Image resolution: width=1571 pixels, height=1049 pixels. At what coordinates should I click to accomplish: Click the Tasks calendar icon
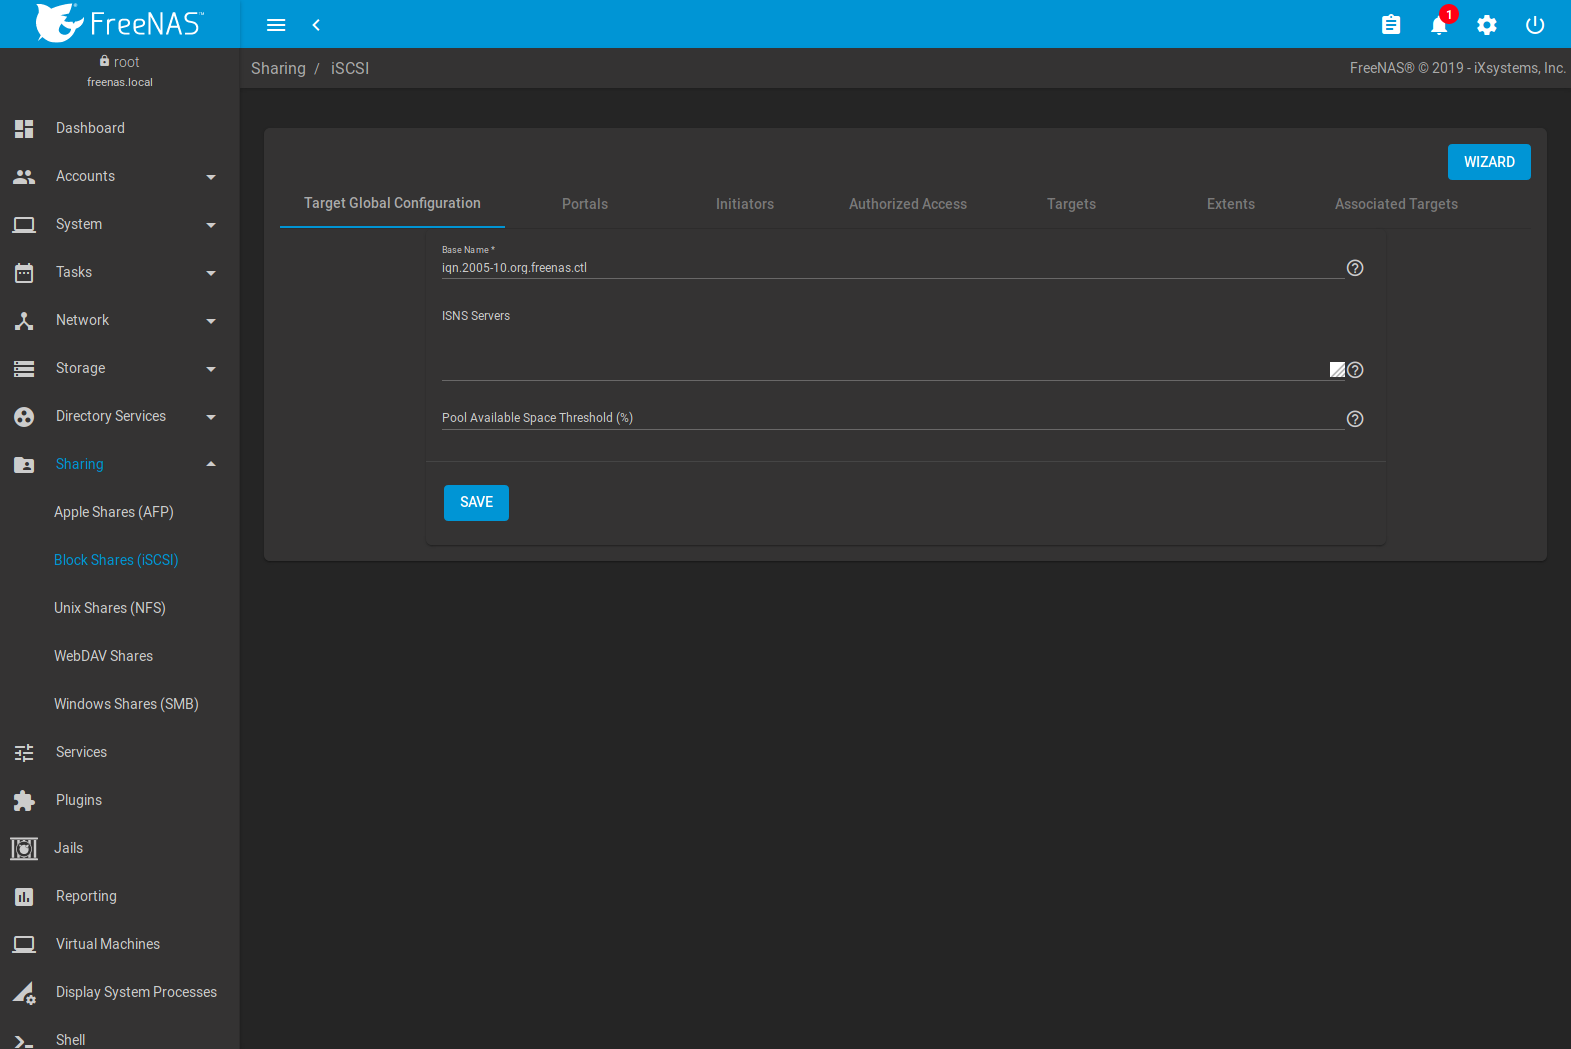(24, 272)
